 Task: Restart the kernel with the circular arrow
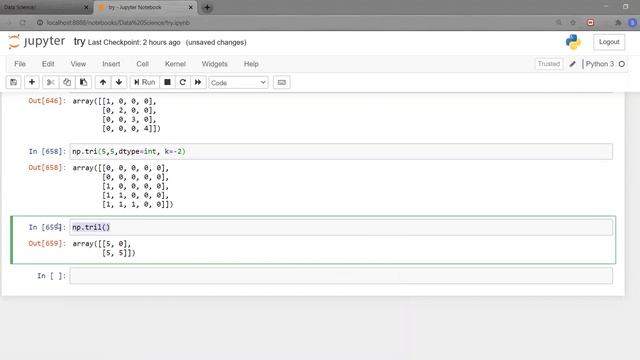[x=182, y=82]
